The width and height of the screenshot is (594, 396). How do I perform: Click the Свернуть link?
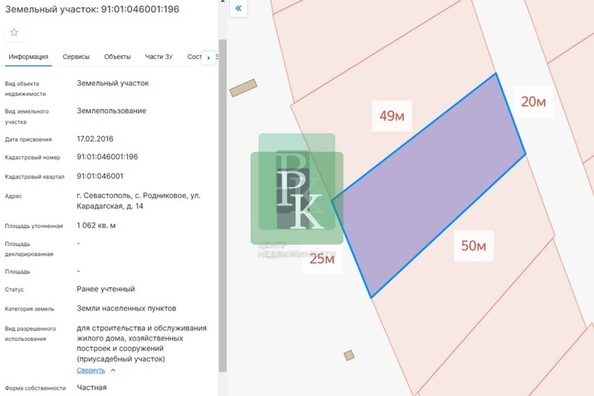click(x=91, y=370)
